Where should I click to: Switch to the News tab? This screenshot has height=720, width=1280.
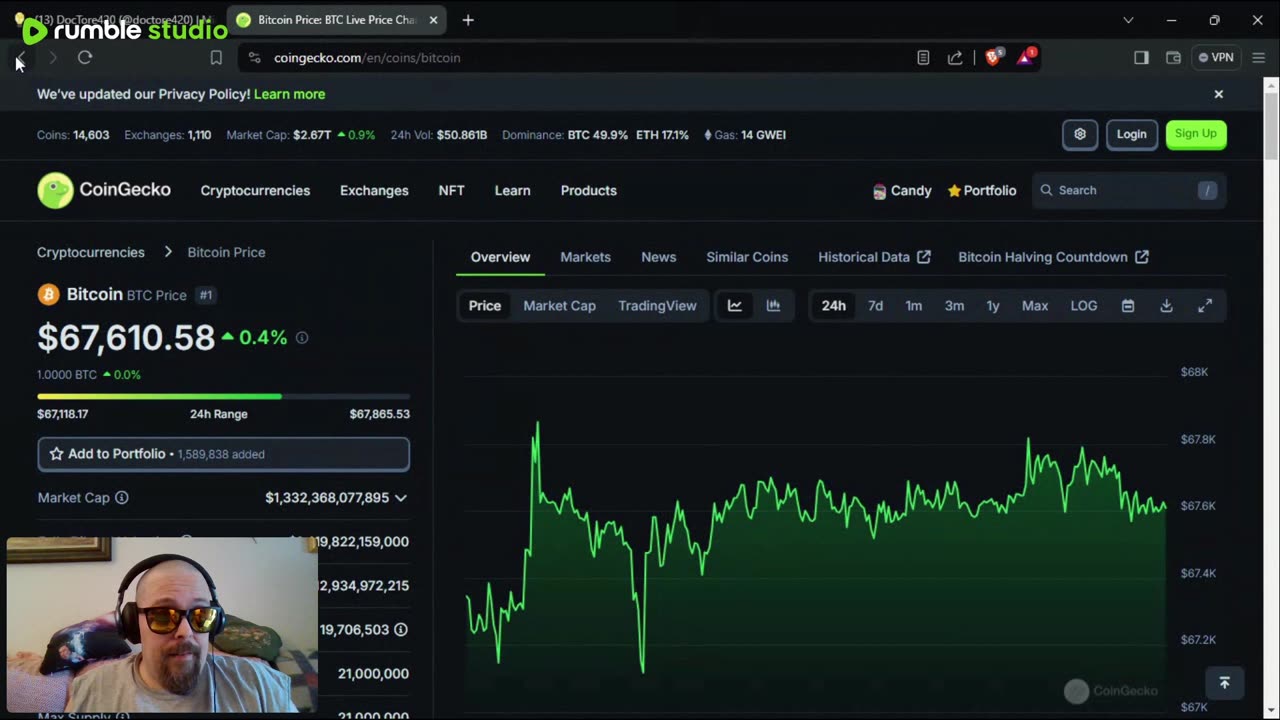point(658,257)
